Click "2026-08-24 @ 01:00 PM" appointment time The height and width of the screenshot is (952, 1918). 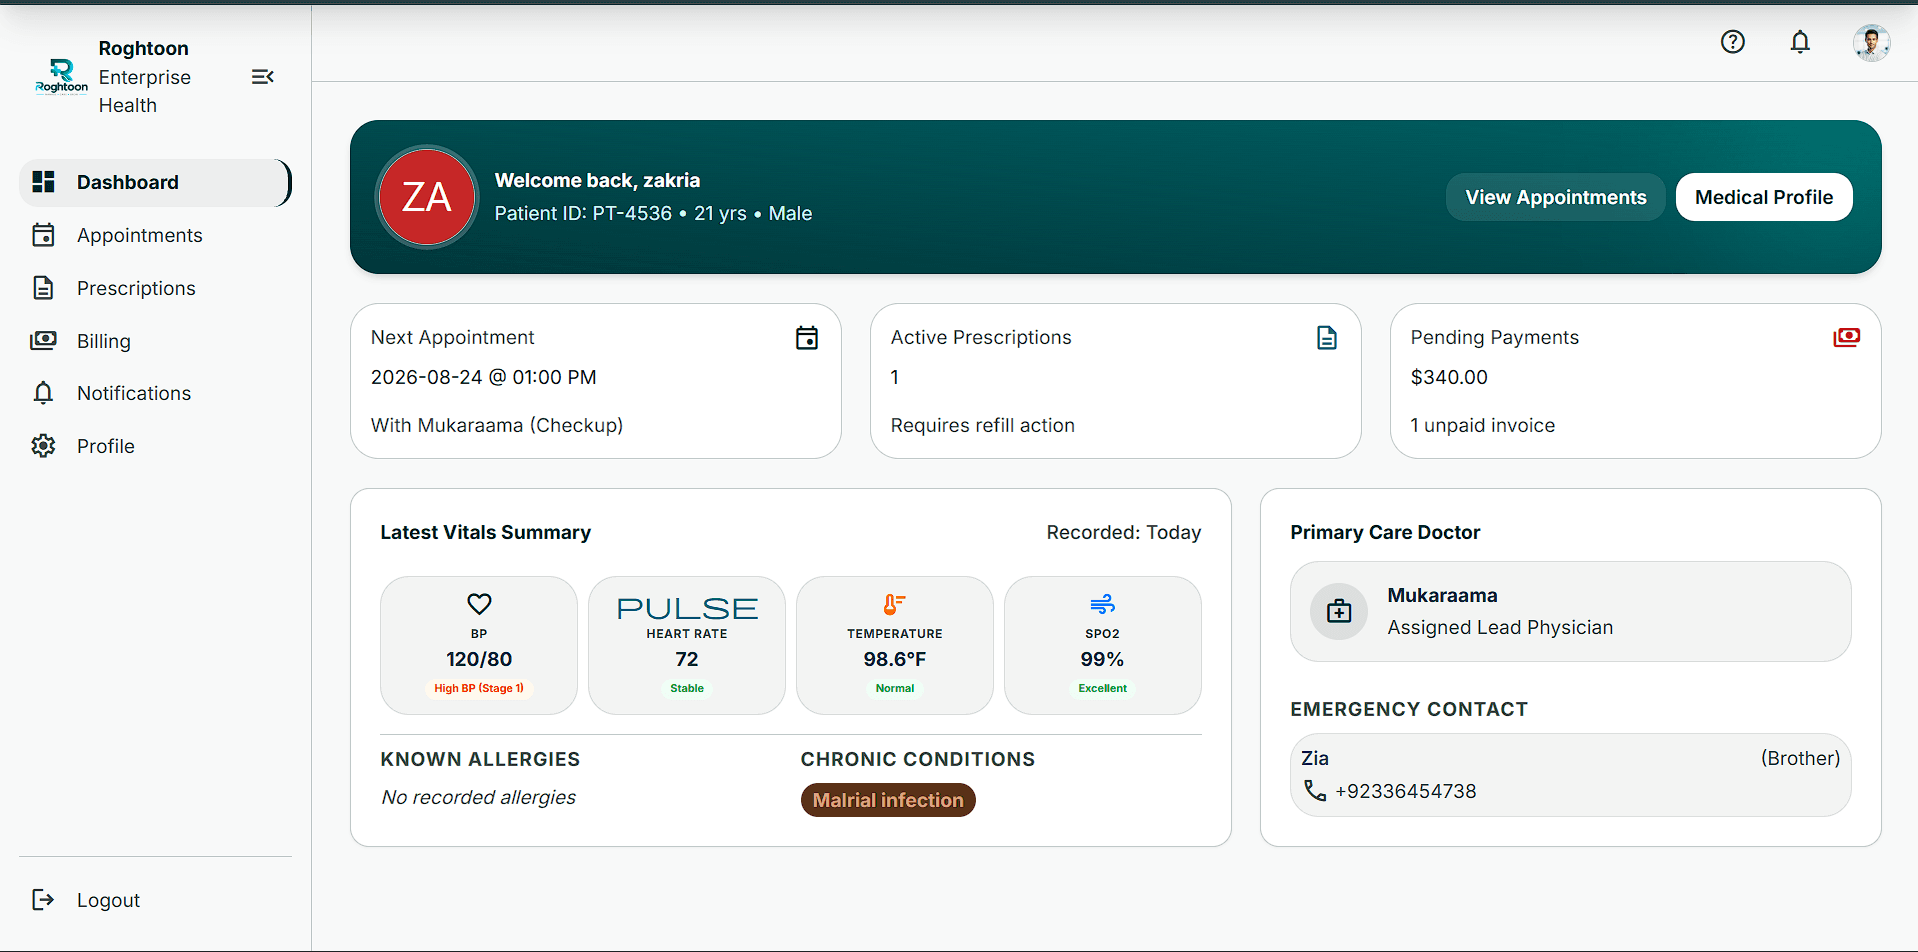[484, 377]
